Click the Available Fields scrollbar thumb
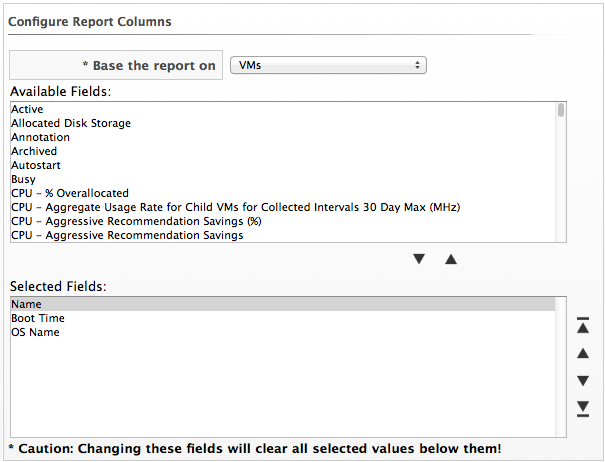Screen dimensions: 605x462 coord(561,110)
